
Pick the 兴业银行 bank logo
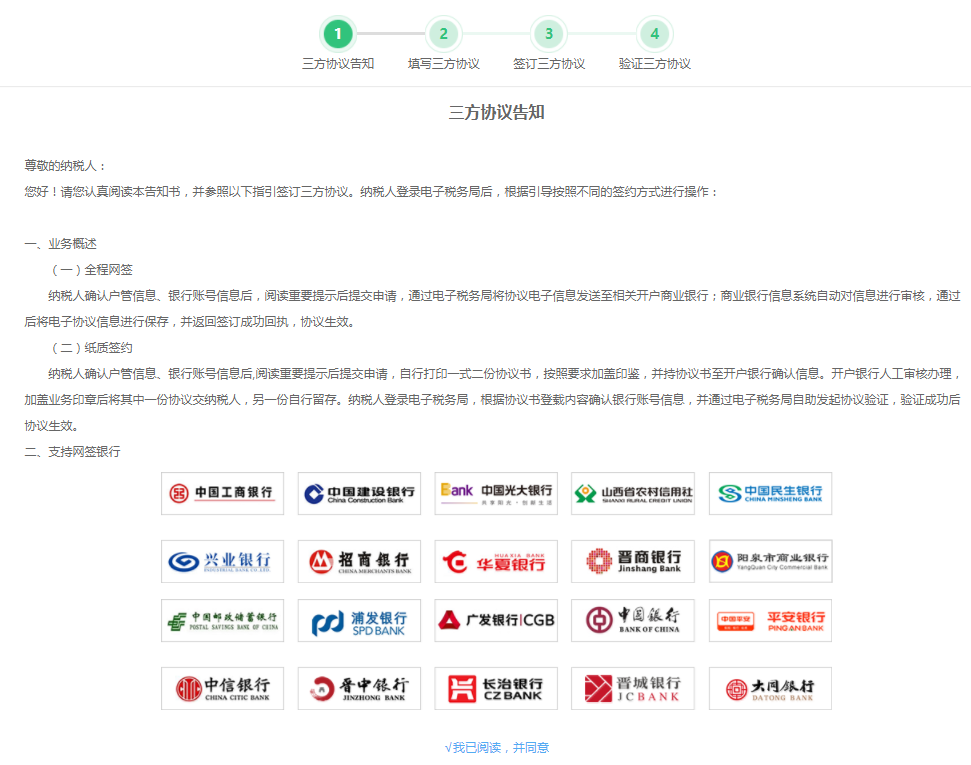point(222,561)
